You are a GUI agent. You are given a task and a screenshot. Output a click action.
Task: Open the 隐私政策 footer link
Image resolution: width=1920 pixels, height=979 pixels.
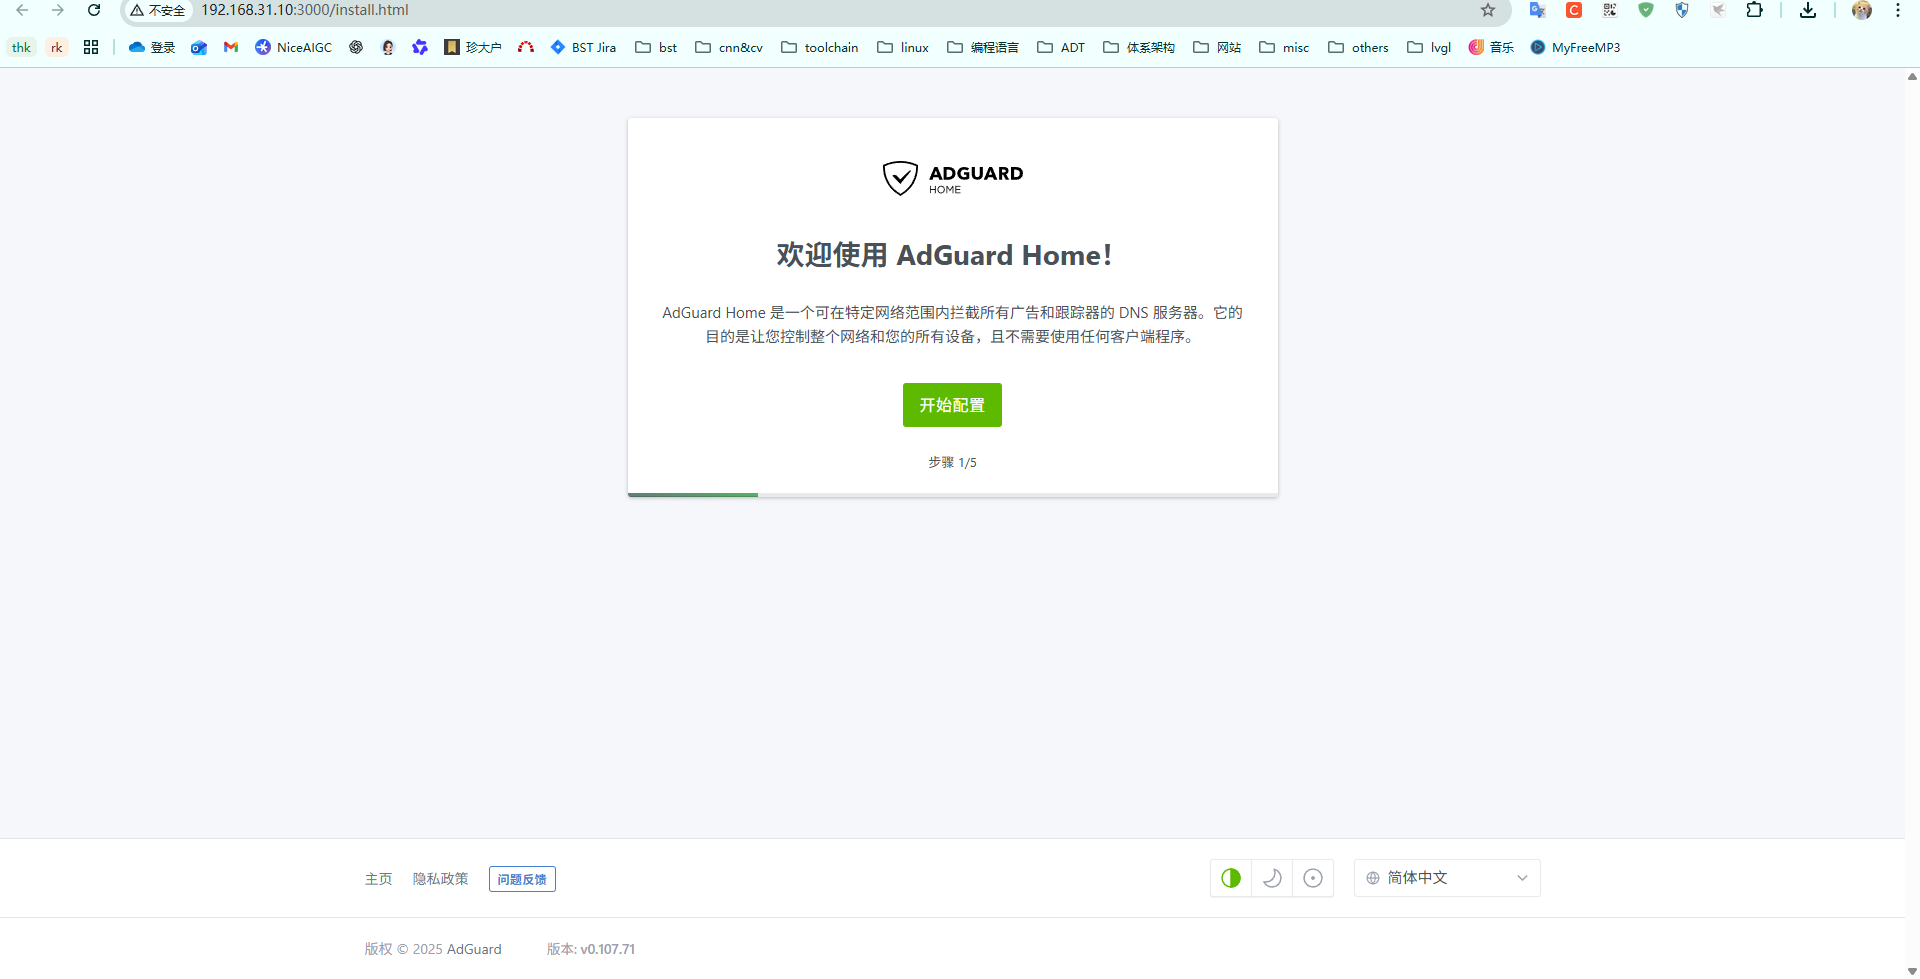coord(440,879)
